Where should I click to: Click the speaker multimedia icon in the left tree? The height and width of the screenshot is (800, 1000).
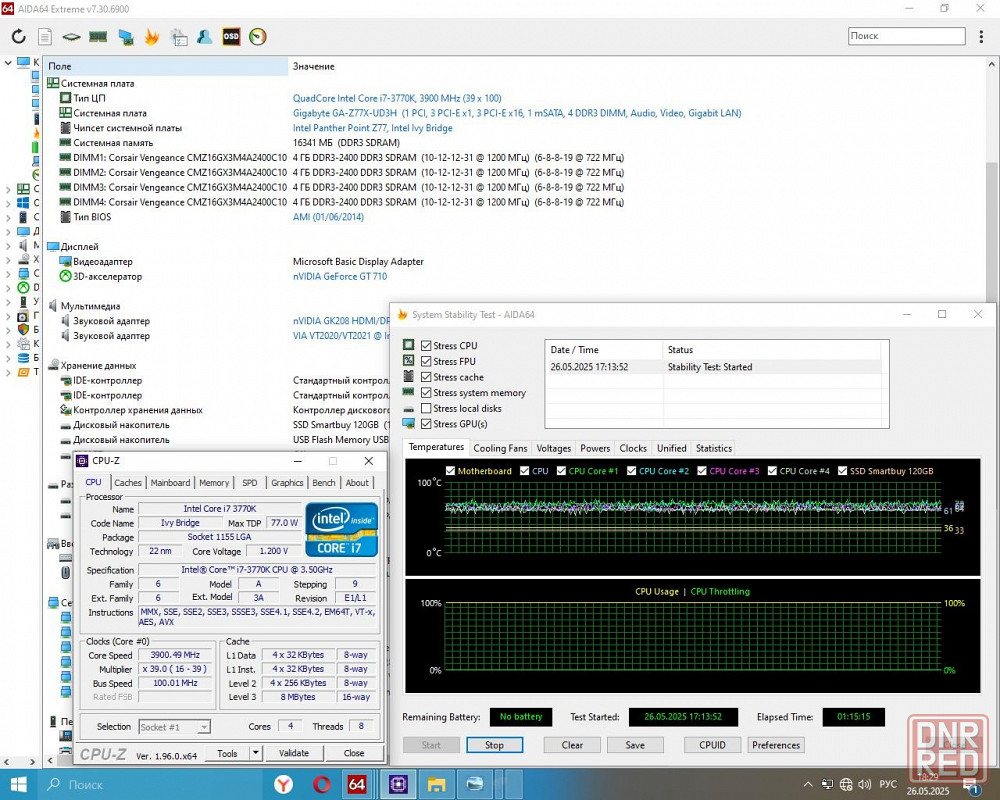pos(23,245)
